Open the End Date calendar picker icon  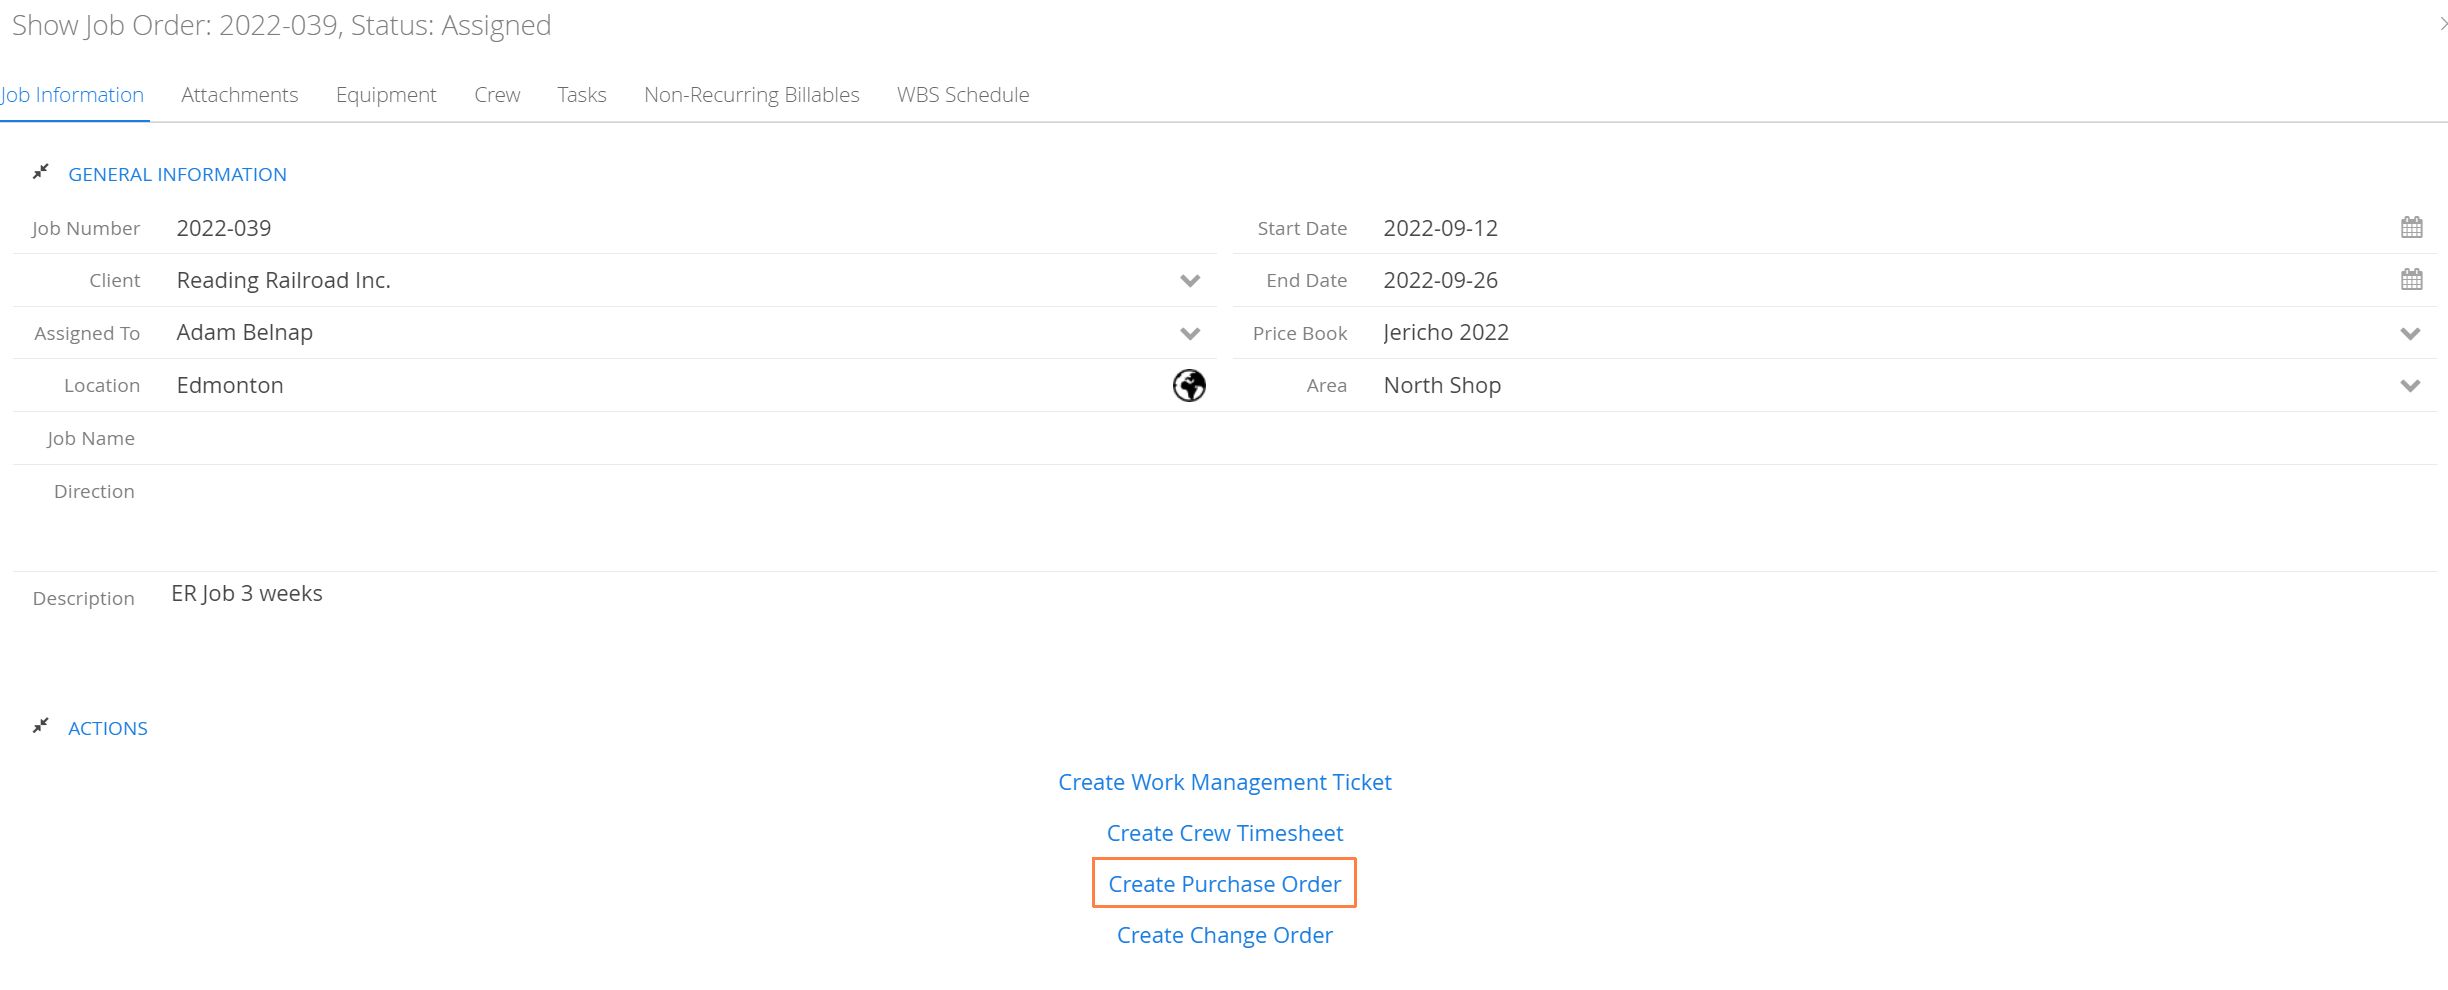point(2411,279)
